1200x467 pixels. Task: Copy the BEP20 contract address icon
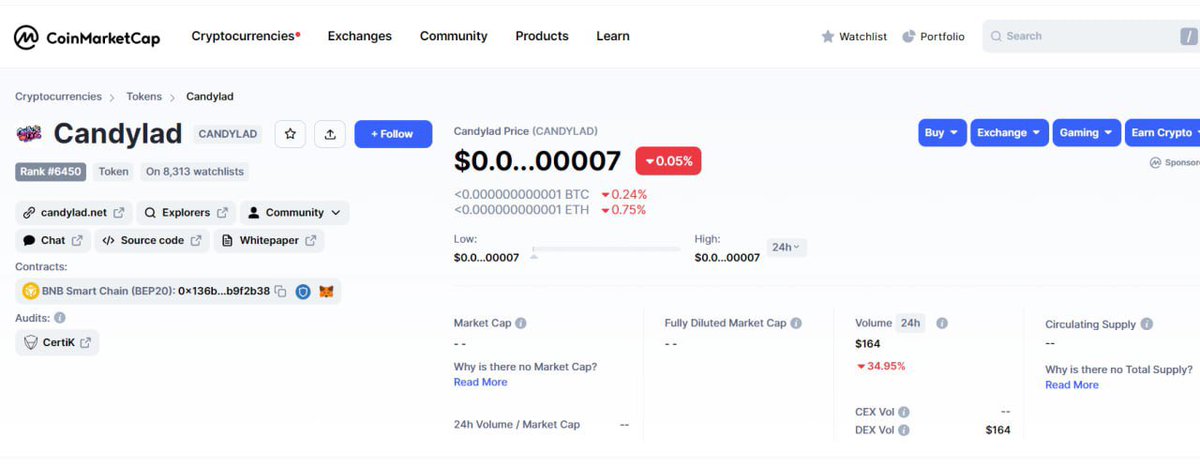281,292
